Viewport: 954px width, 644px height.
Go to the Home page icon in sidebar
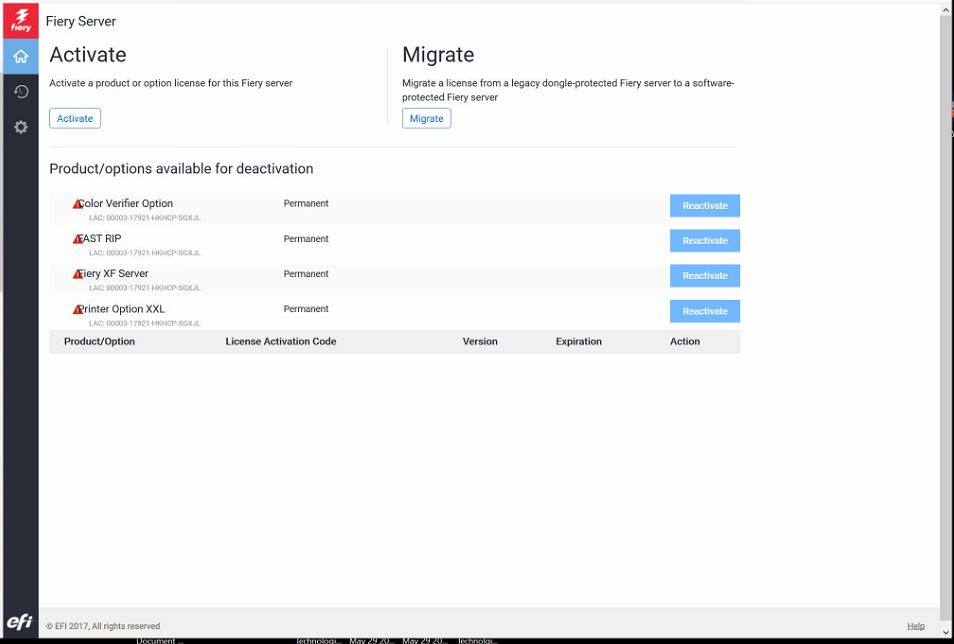pos(20,56)
